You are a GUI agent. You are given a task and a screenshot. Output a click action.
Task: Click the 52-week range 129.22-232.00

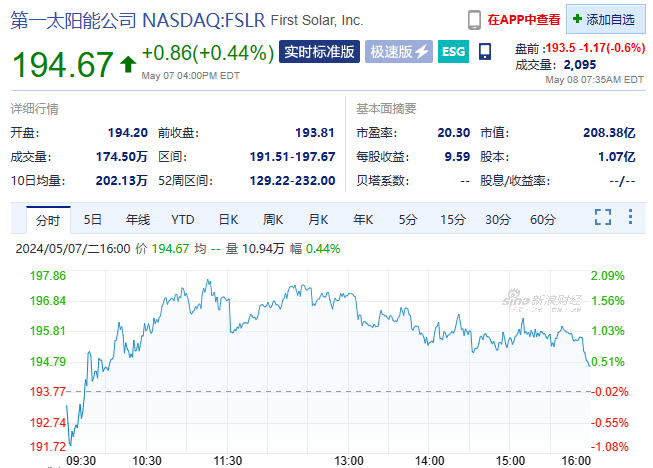pyautogui.click(x=292, y=181)
